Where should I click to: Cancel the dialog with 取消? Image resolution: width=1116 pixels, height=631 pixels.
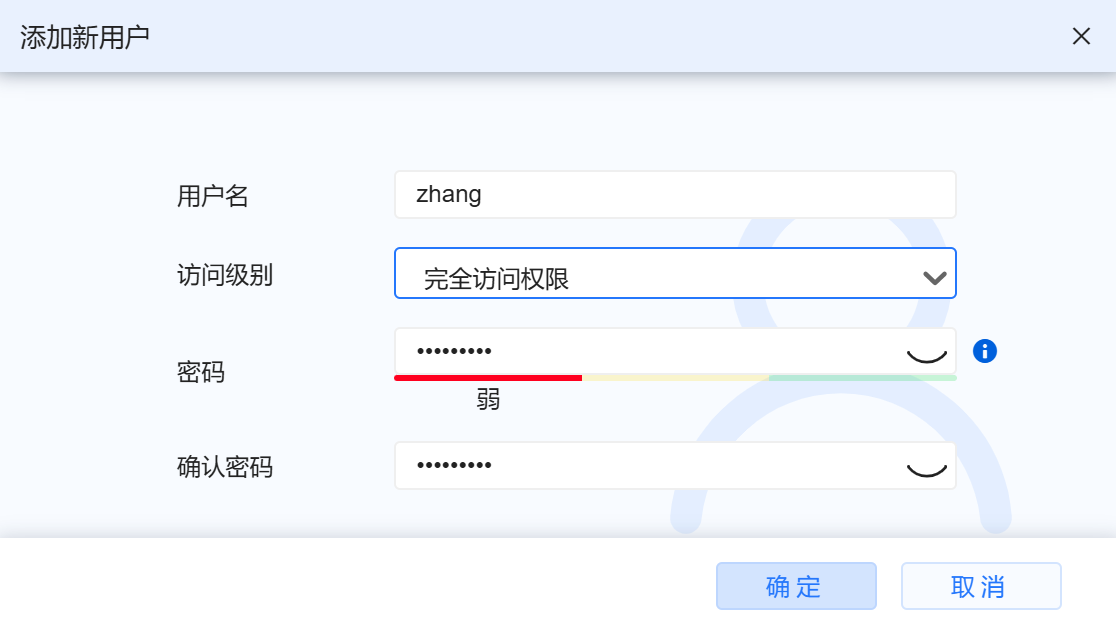pos(981,586)
